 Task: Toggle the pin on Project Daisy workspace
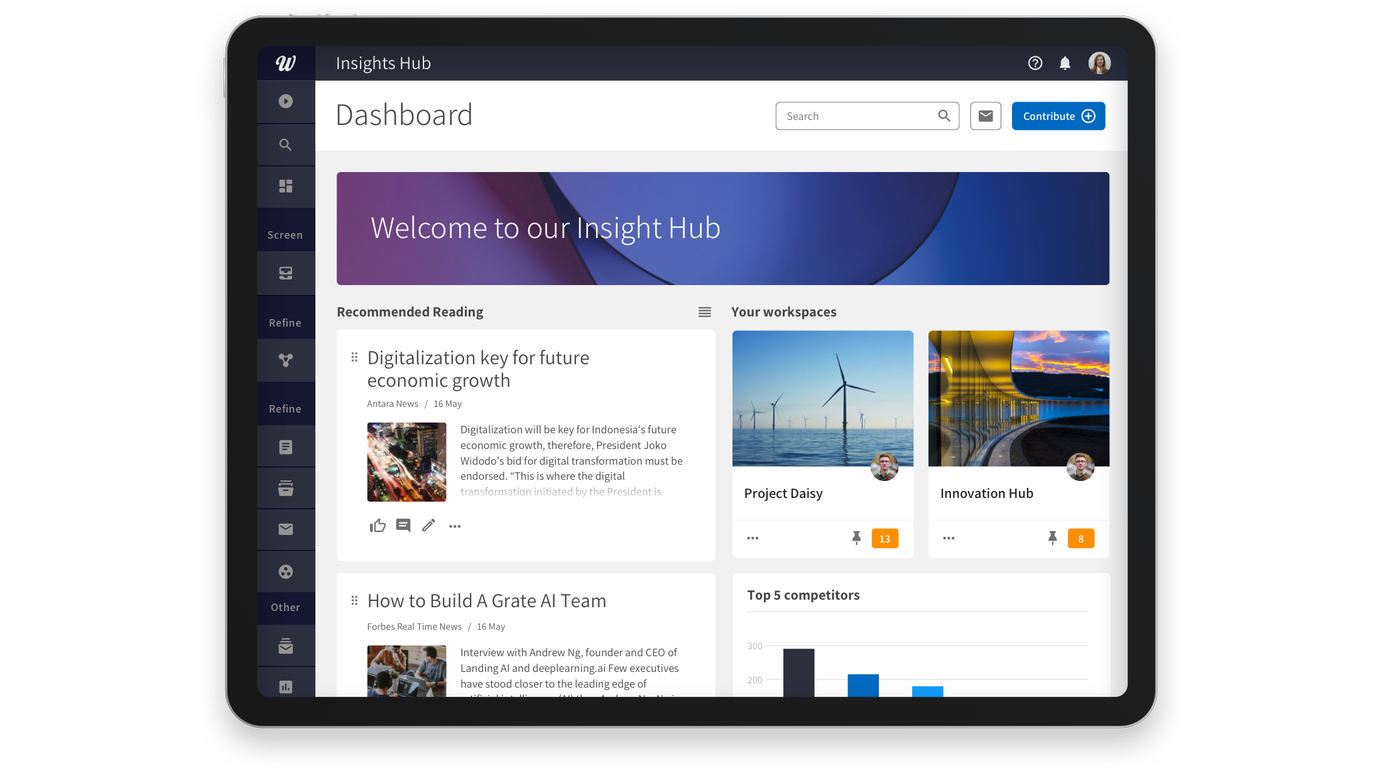[x=856, y=538]
